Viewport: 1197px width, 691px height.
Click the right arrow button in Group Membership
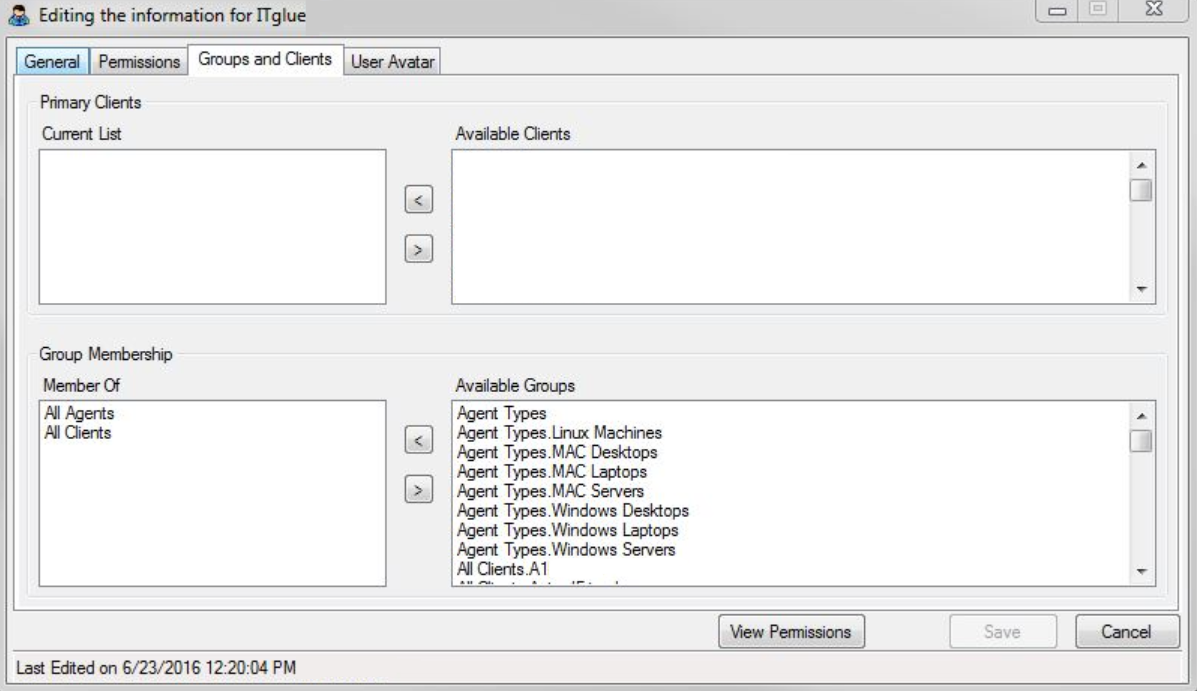pos(420,488)
